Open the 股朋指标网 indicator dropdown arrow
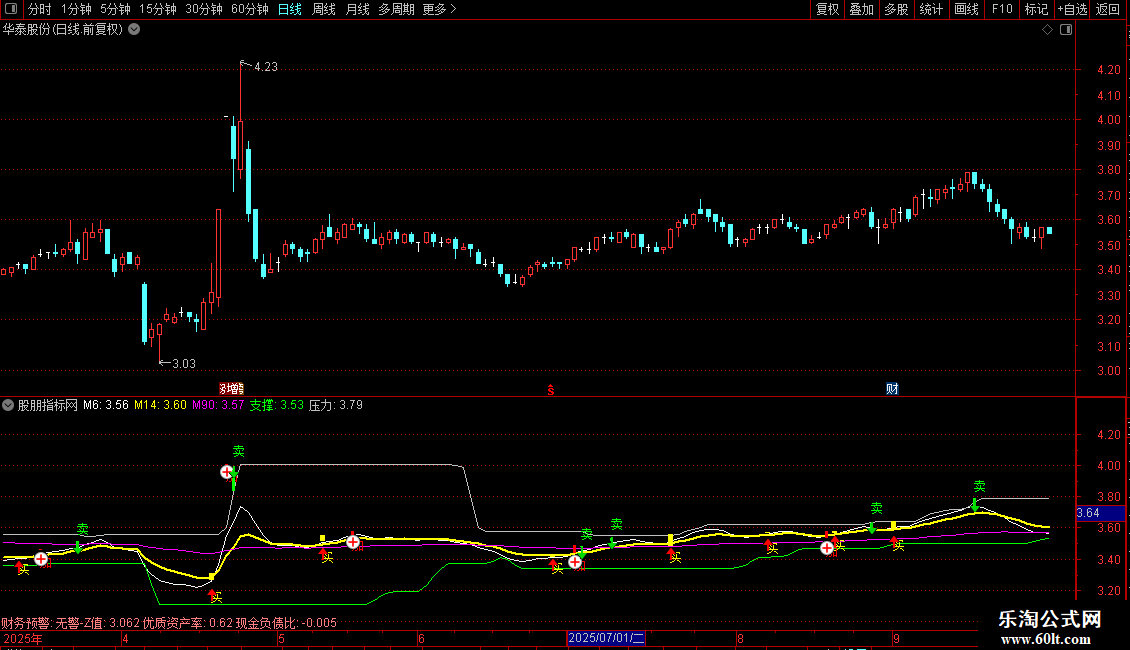The image size is (1130, 650). [x=8, y=405]
